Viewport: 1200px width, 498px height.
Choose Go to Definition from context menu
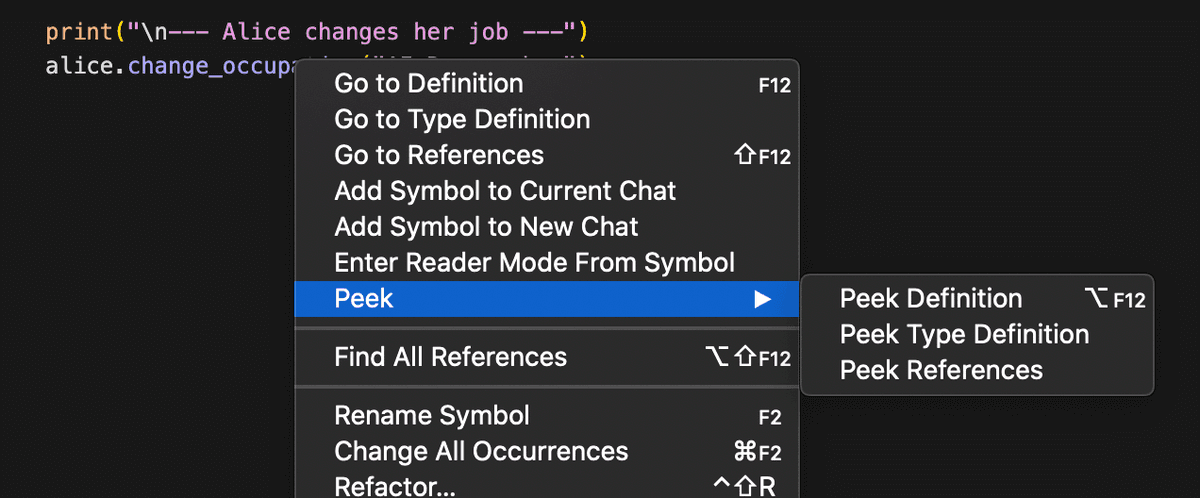[x=428, y=83]
